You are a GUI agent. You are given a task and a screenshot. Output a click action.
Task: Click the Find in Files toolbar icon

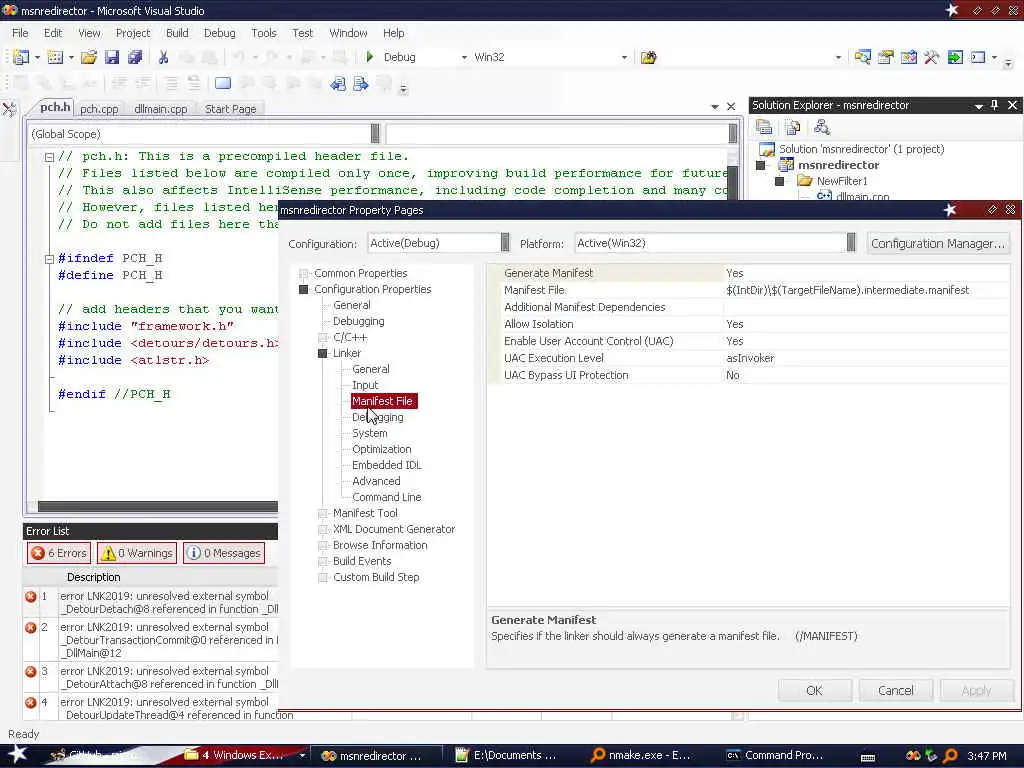(648, 57)
